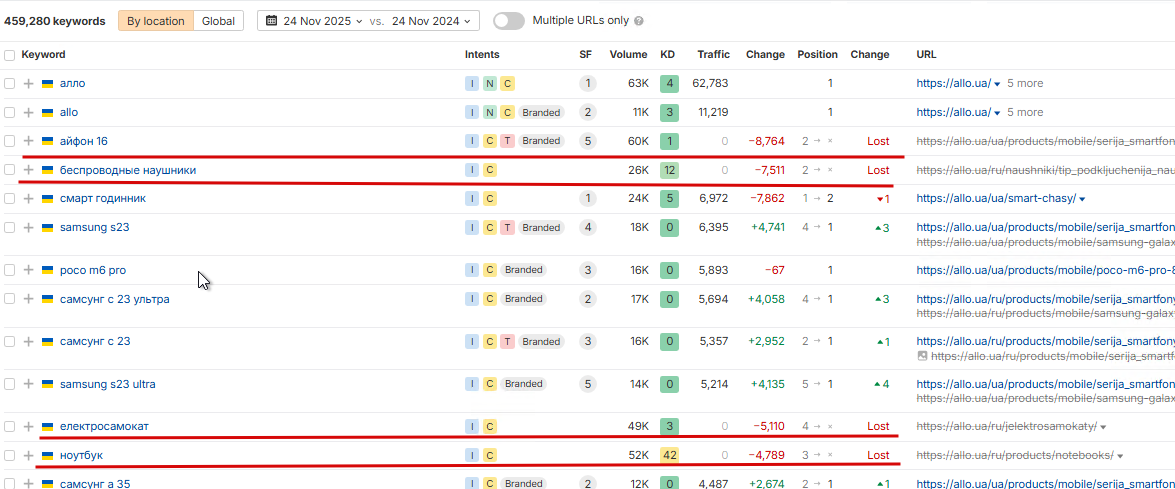Expand plus icon for samsung s23 ultra
This screenshot has width=1175, height=489.
coord(28,384)
